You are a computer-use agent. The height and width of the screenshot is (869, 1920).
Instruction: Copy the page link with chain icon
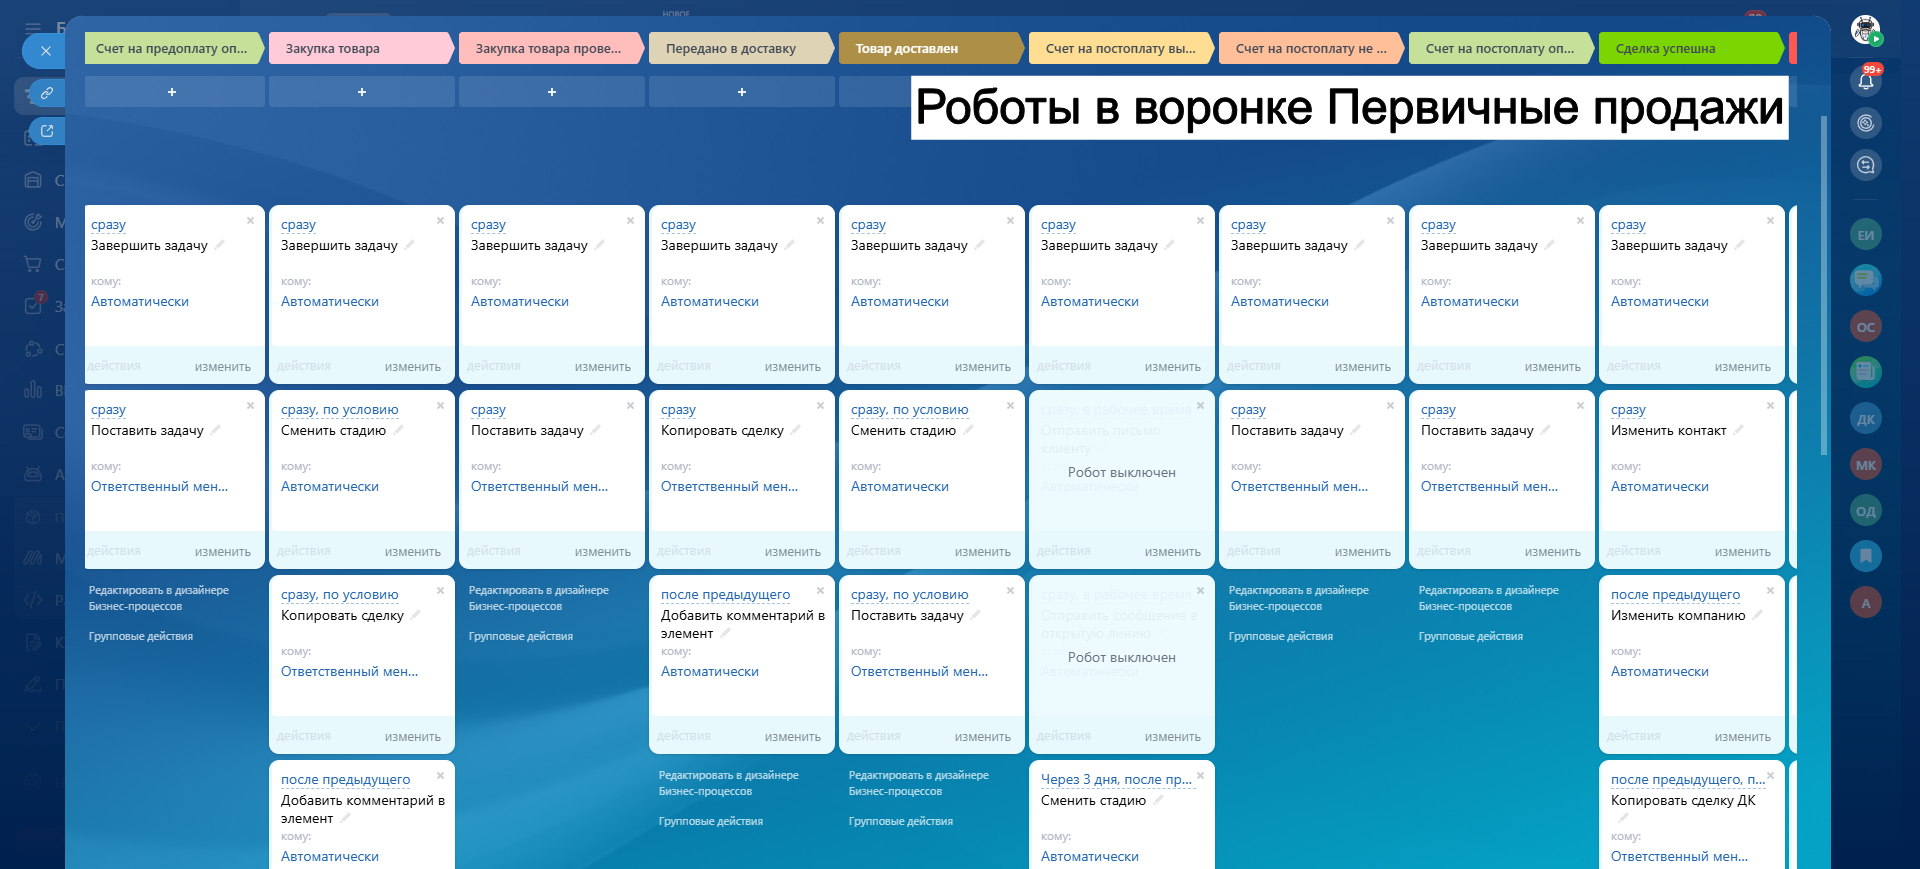pyautogui.click(x=46, y=93)
